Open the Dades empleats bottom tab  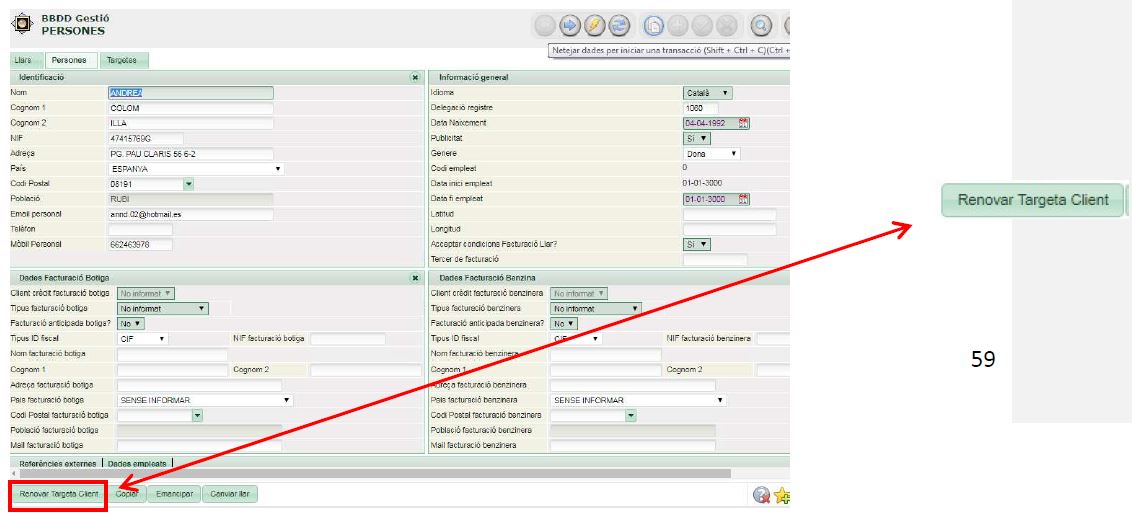tap(138, 463)
